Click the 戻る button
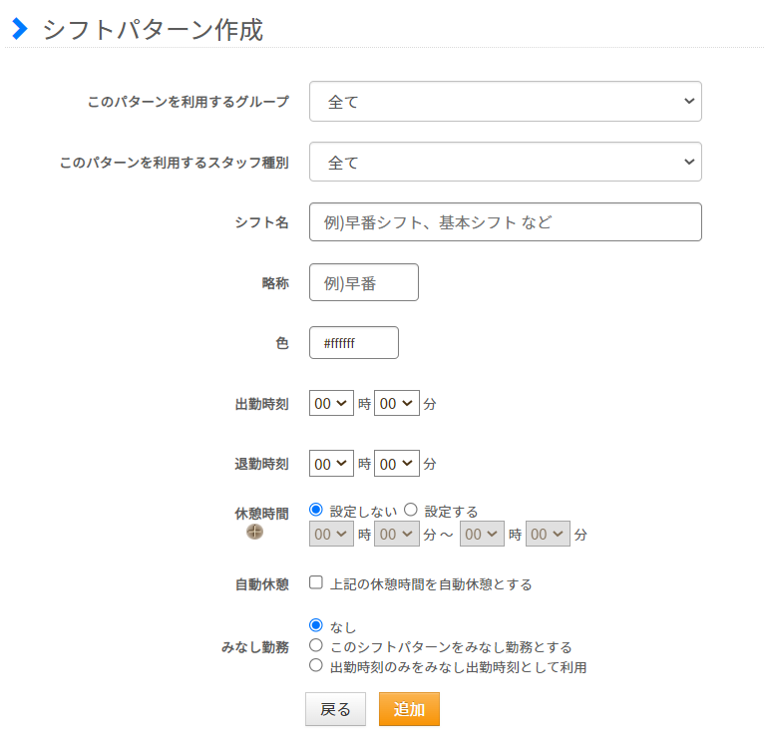This screenshot has height=748, width=764. point(335,709)
